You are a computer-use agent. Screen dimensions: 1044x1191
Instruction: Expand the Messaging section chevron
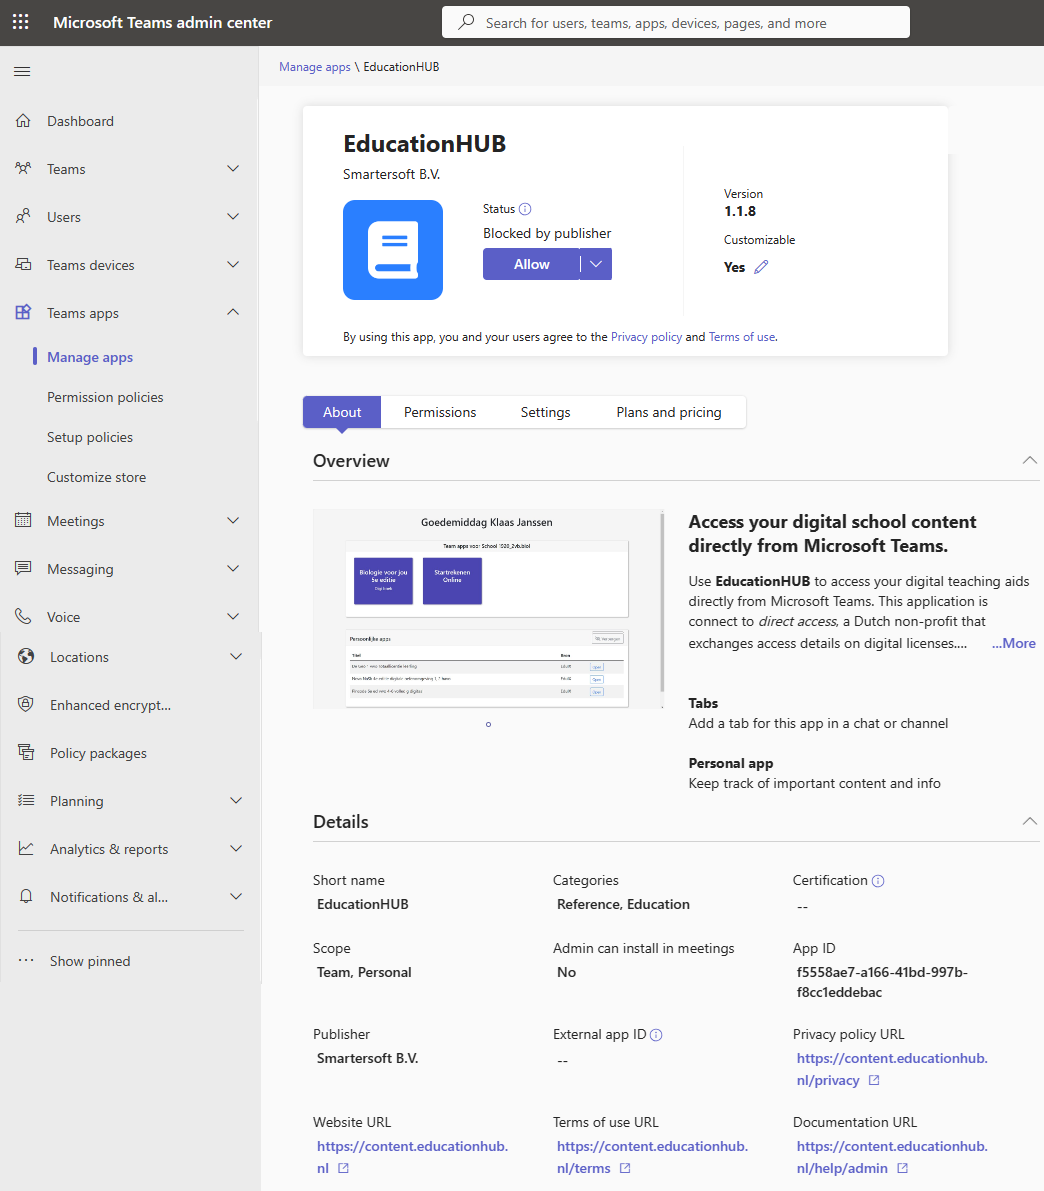[x=233, y=568]
